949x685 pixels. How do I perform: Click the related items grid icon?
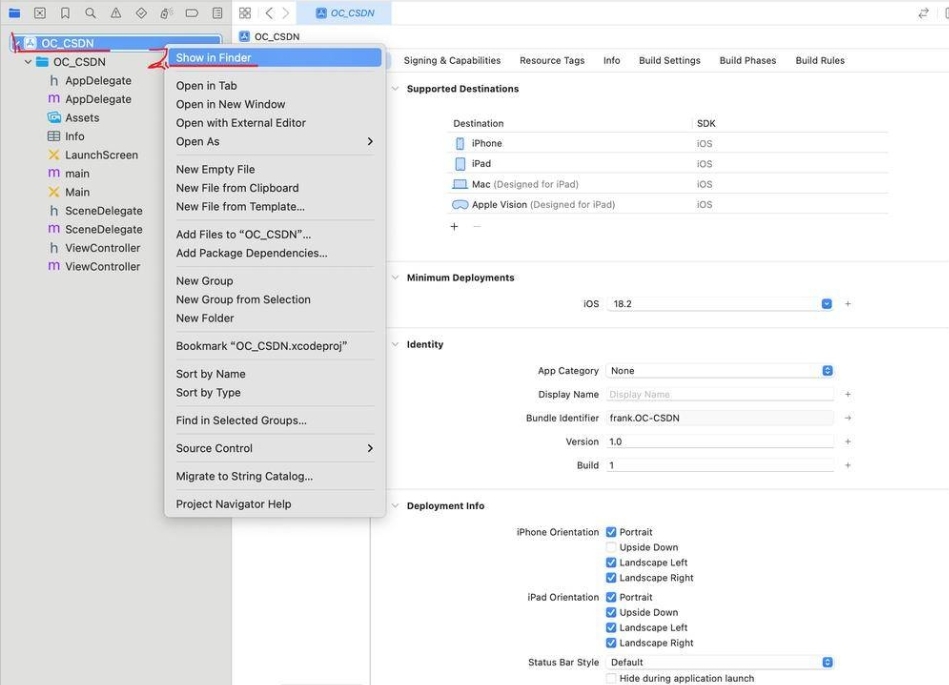pos(245,13)
